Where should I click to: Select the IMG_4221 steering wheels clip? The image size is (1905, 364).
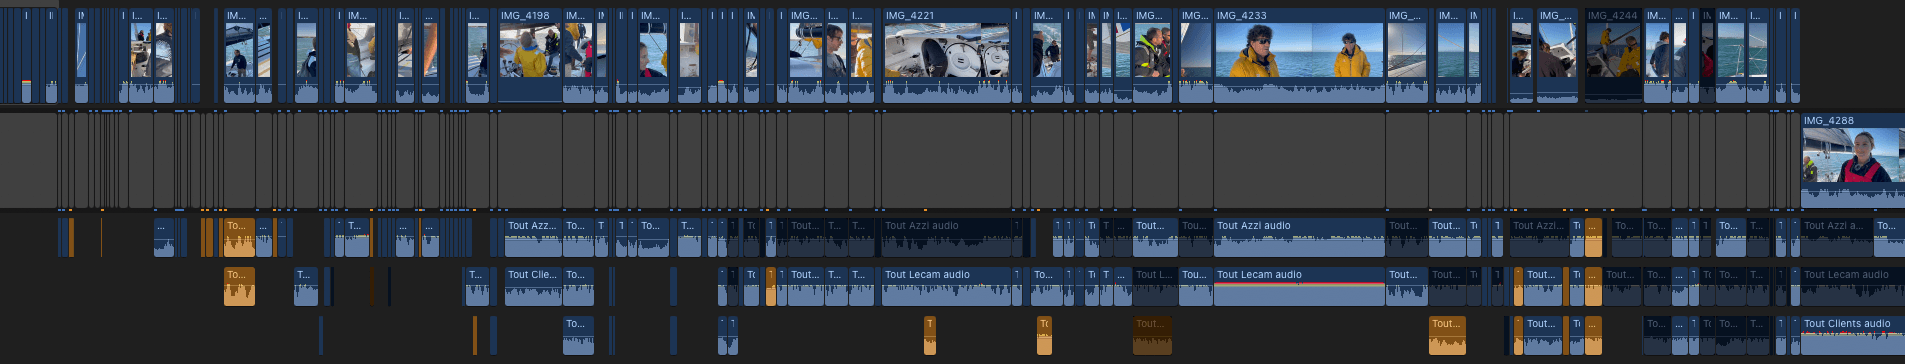click(x=947, y=56)
